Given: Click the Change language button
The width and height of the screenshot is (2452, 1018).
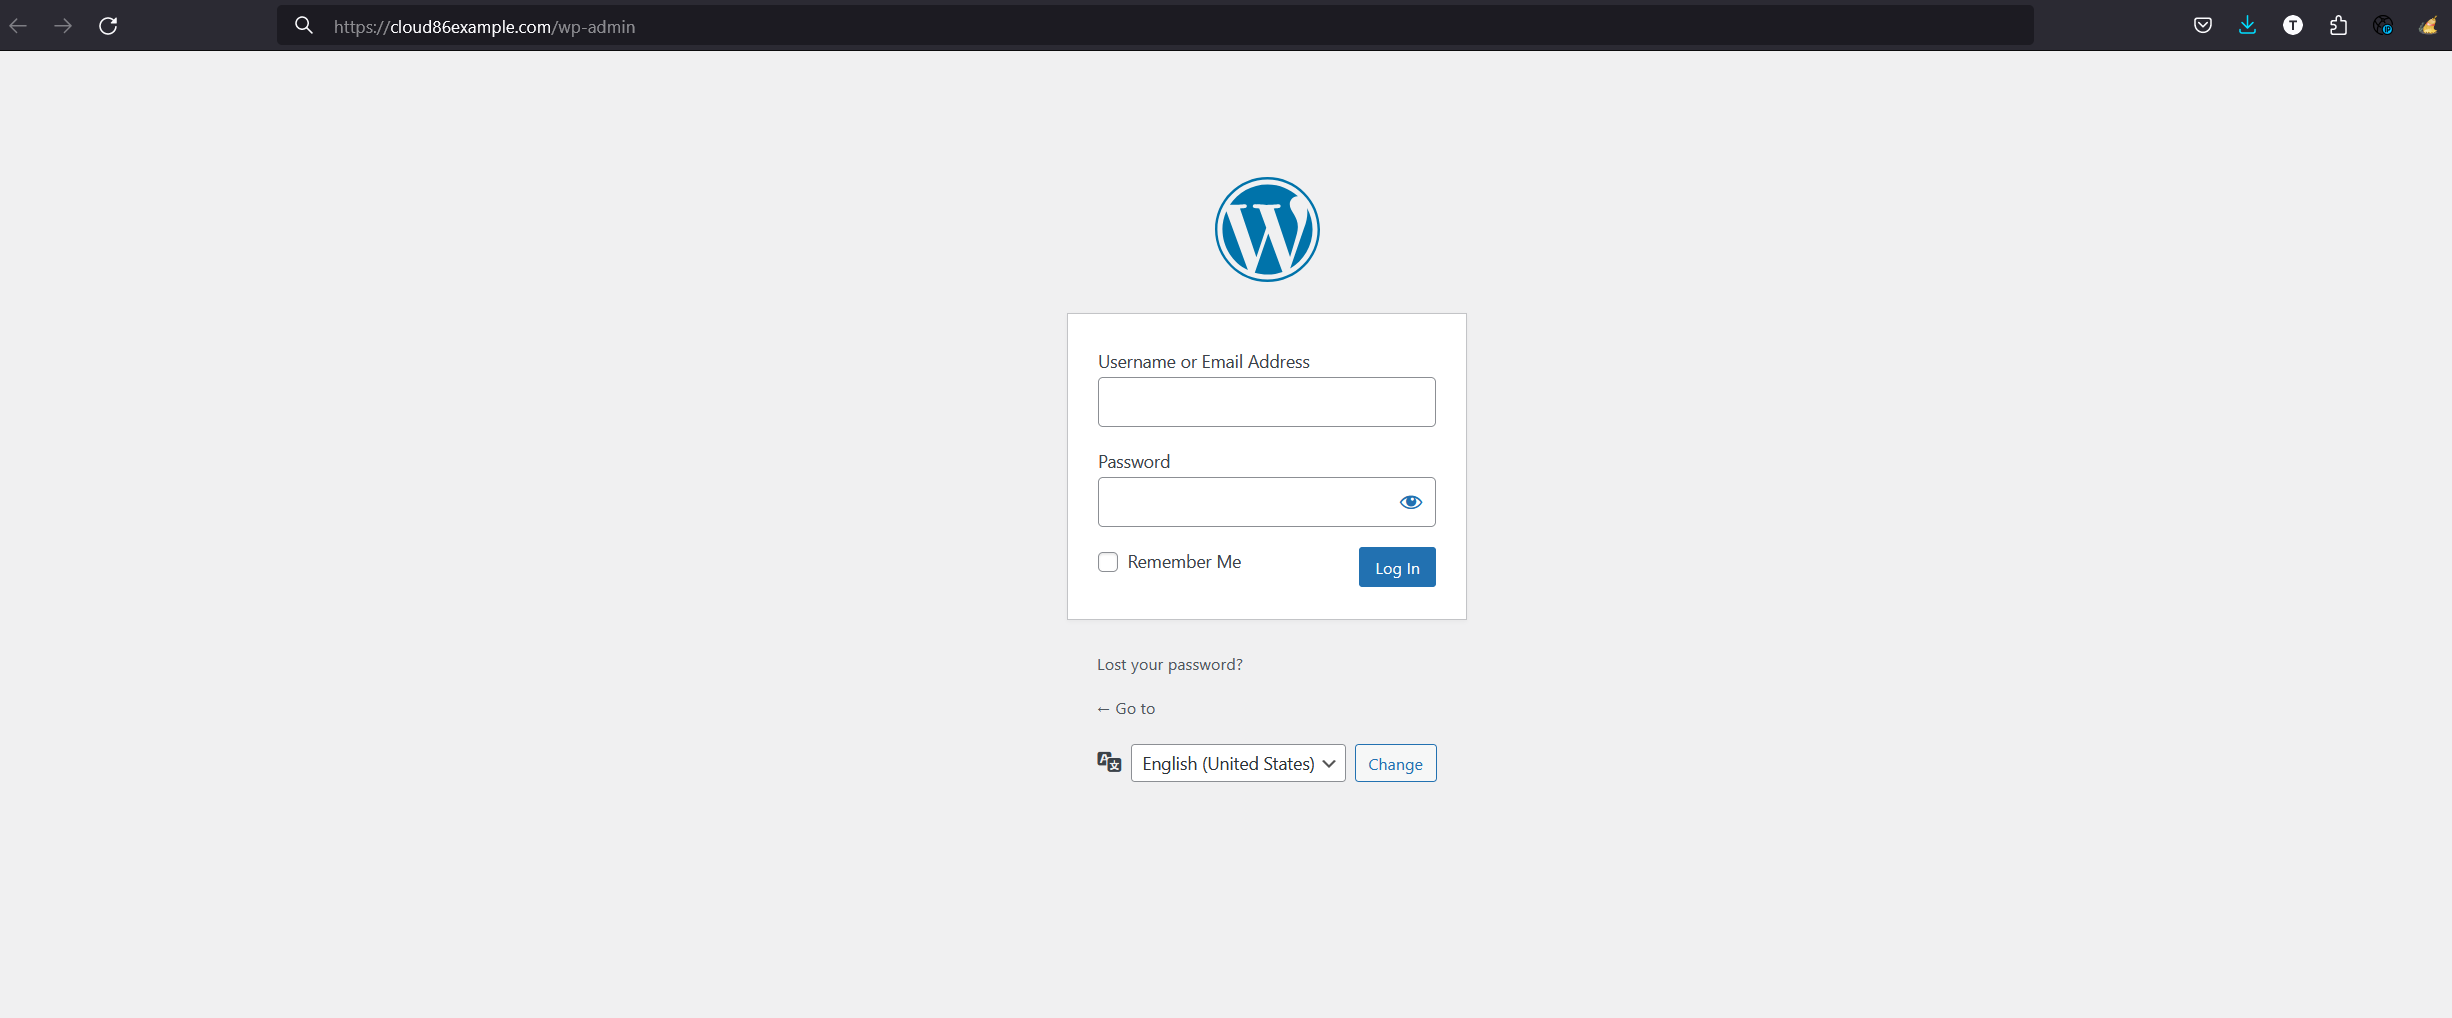Looking at the screenshot, I should [x=1396, y=763].
